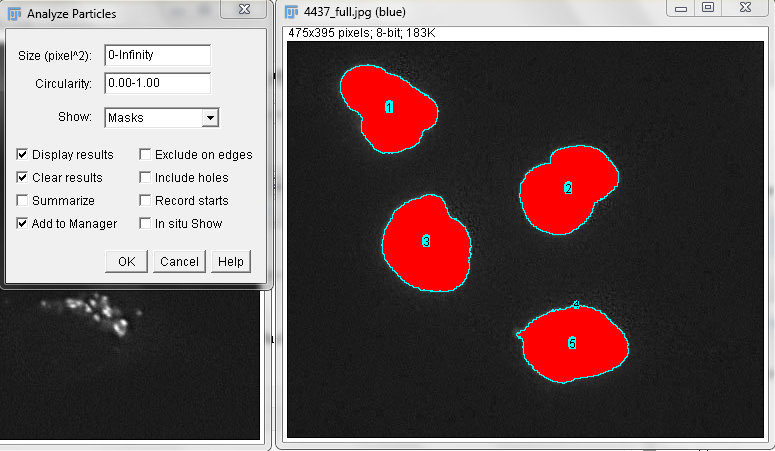Viewport: 775px width, 451px height.
Task: Select particle label 5 in the image
Action: click(x=572, y=343)
